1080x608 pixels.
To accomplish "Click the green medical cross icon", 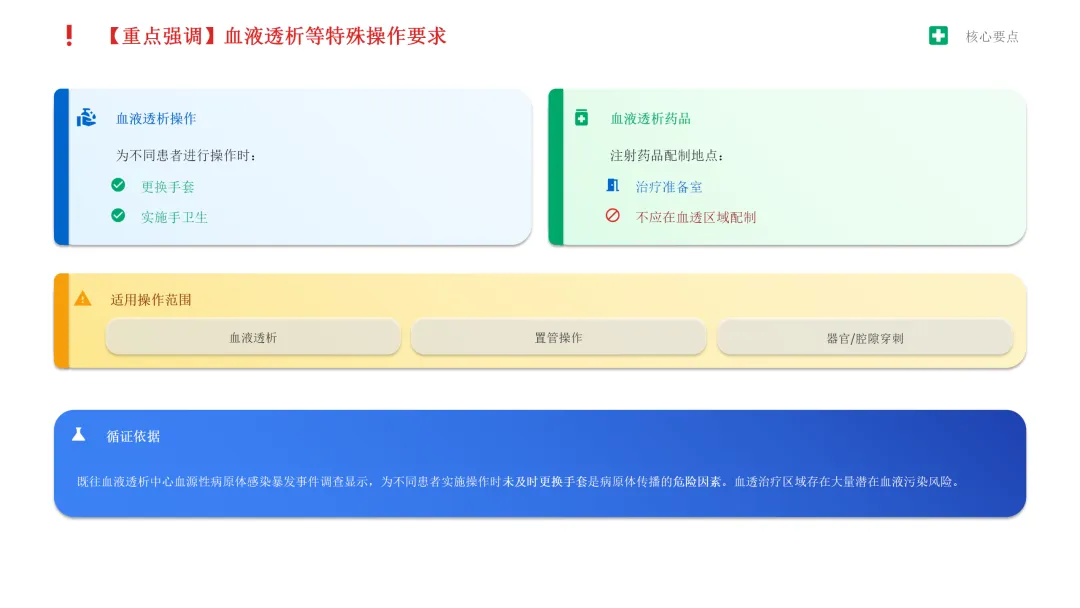I will coord(938,36).
